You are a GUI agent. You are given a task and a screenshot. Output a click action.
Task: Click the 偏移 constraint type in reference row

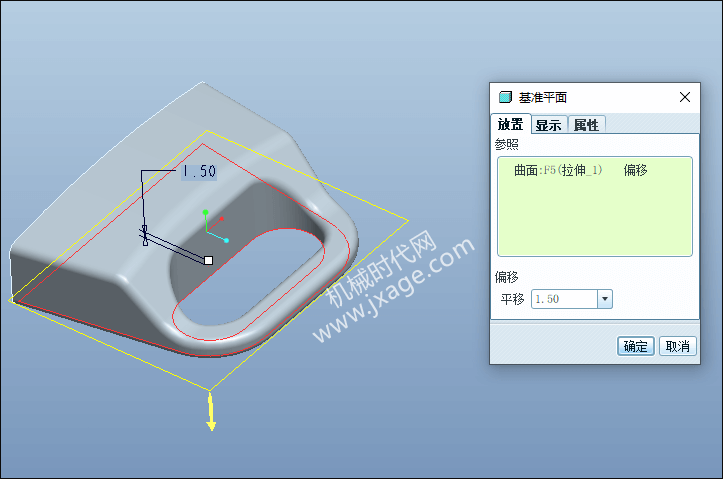(x=635, y=171)
